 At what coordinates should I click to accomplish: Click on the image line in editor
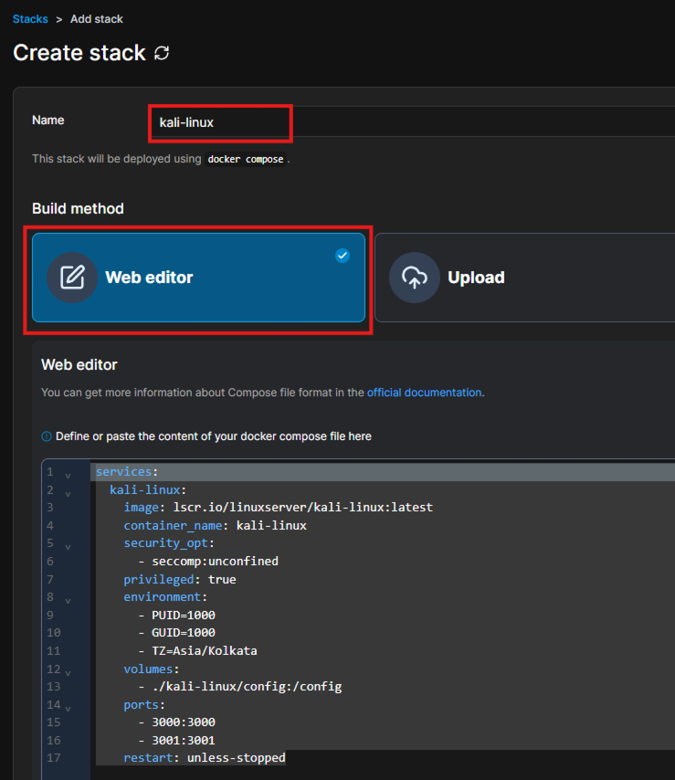pyautogui.click(x=278, y=507)
